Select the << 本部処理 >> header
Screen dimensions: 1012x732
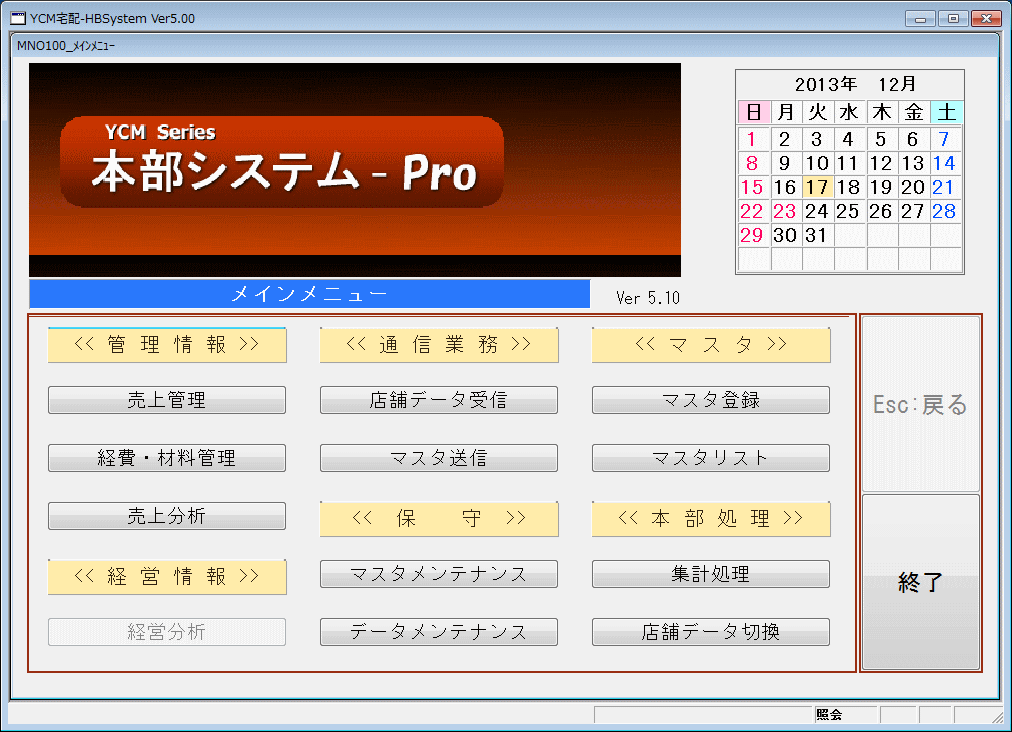pos(711,519)
